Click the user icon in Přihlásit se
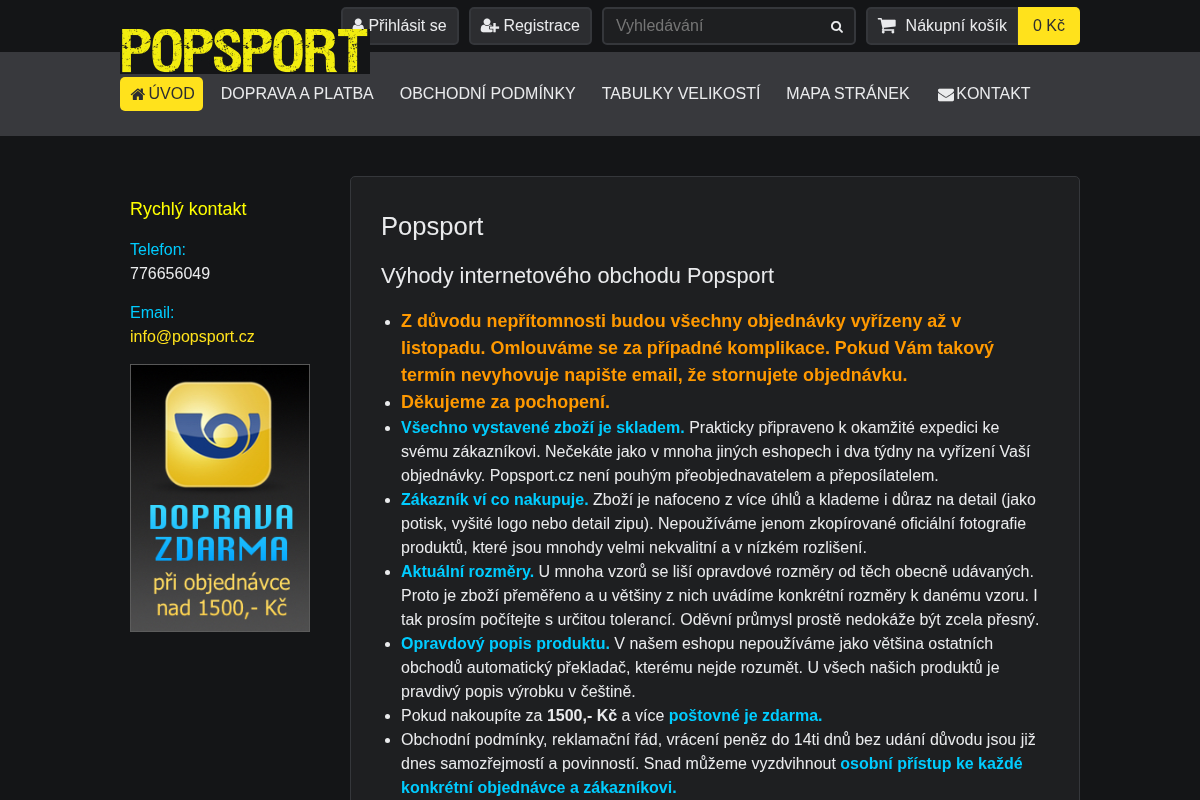The image size is (1200, 800). (358, 25)
